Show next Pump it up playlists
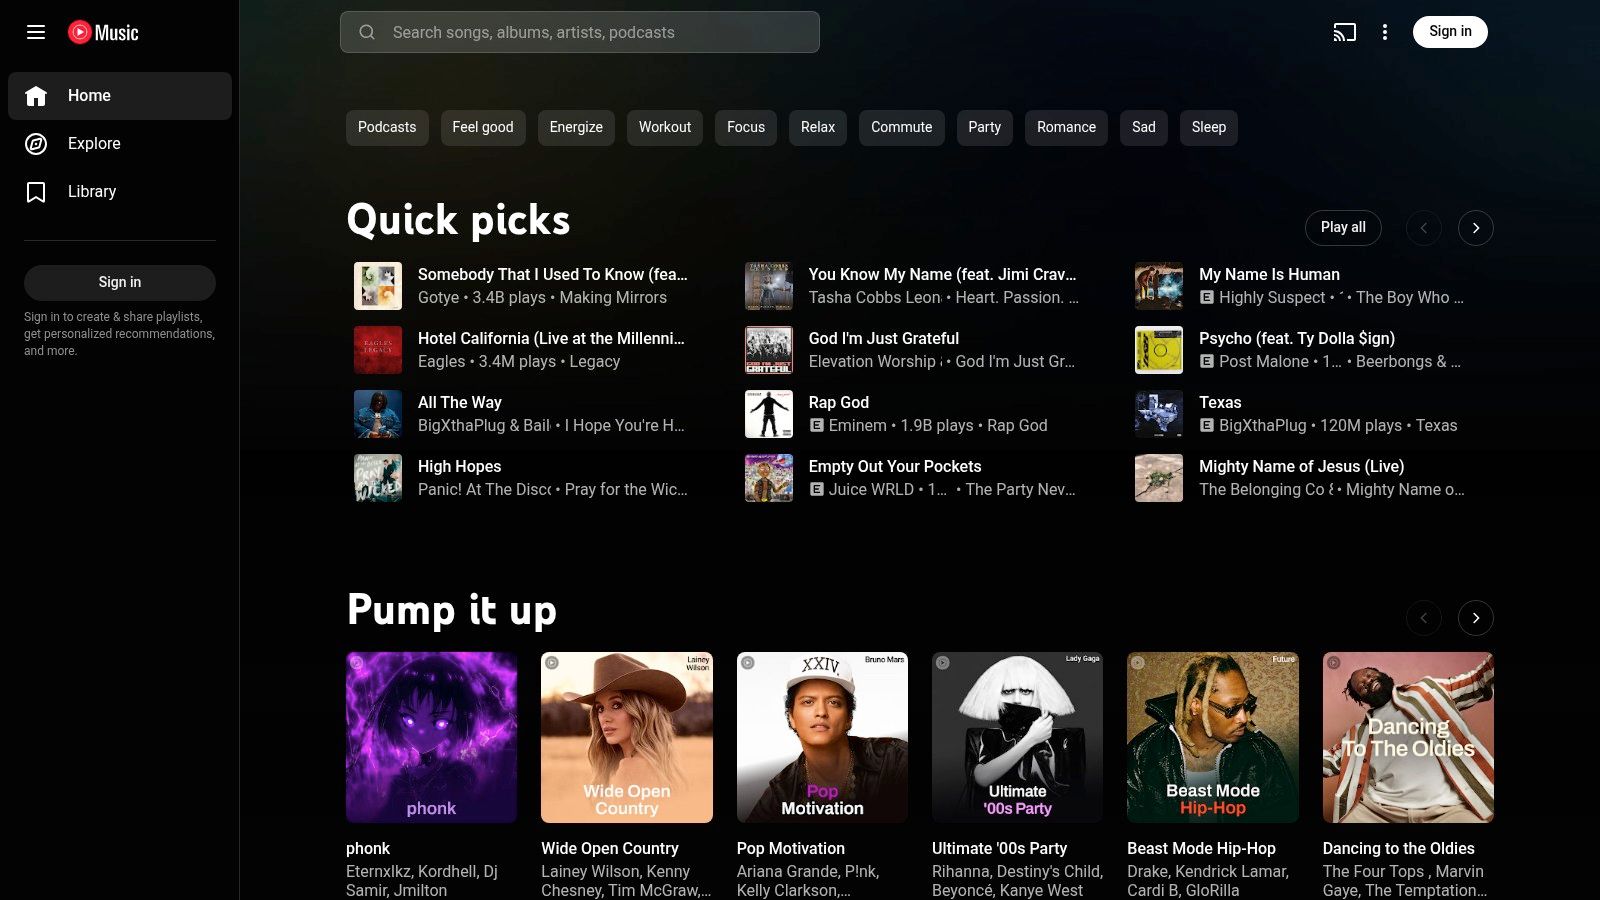 pyautogui.click(x=1476, y=618)
